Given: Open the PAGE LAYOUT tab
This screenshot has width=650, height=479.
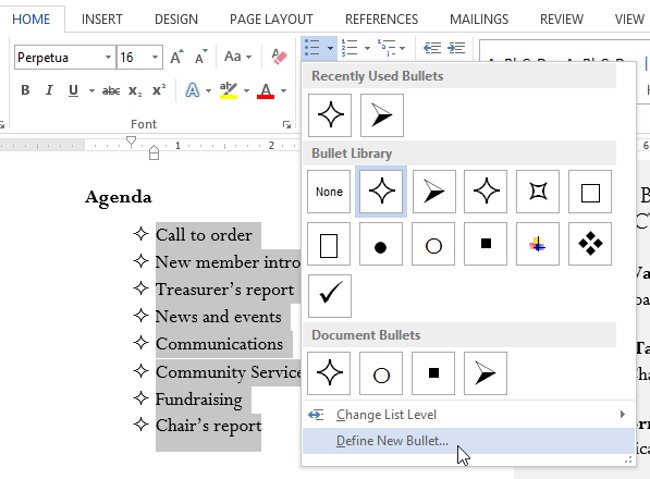Looking at the screenshot, I should point(270,19).
